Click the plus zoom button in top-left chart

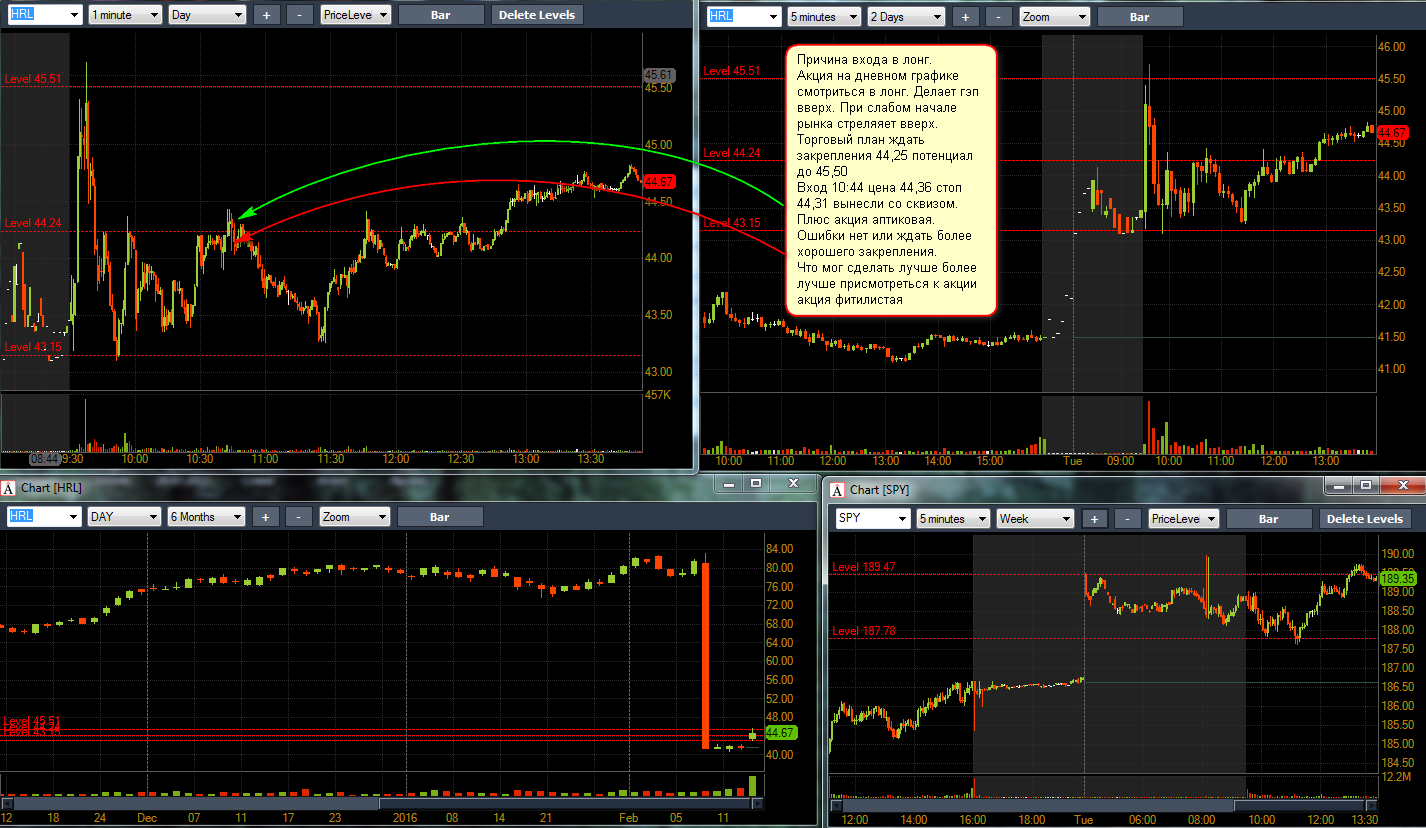coord(265,15)
